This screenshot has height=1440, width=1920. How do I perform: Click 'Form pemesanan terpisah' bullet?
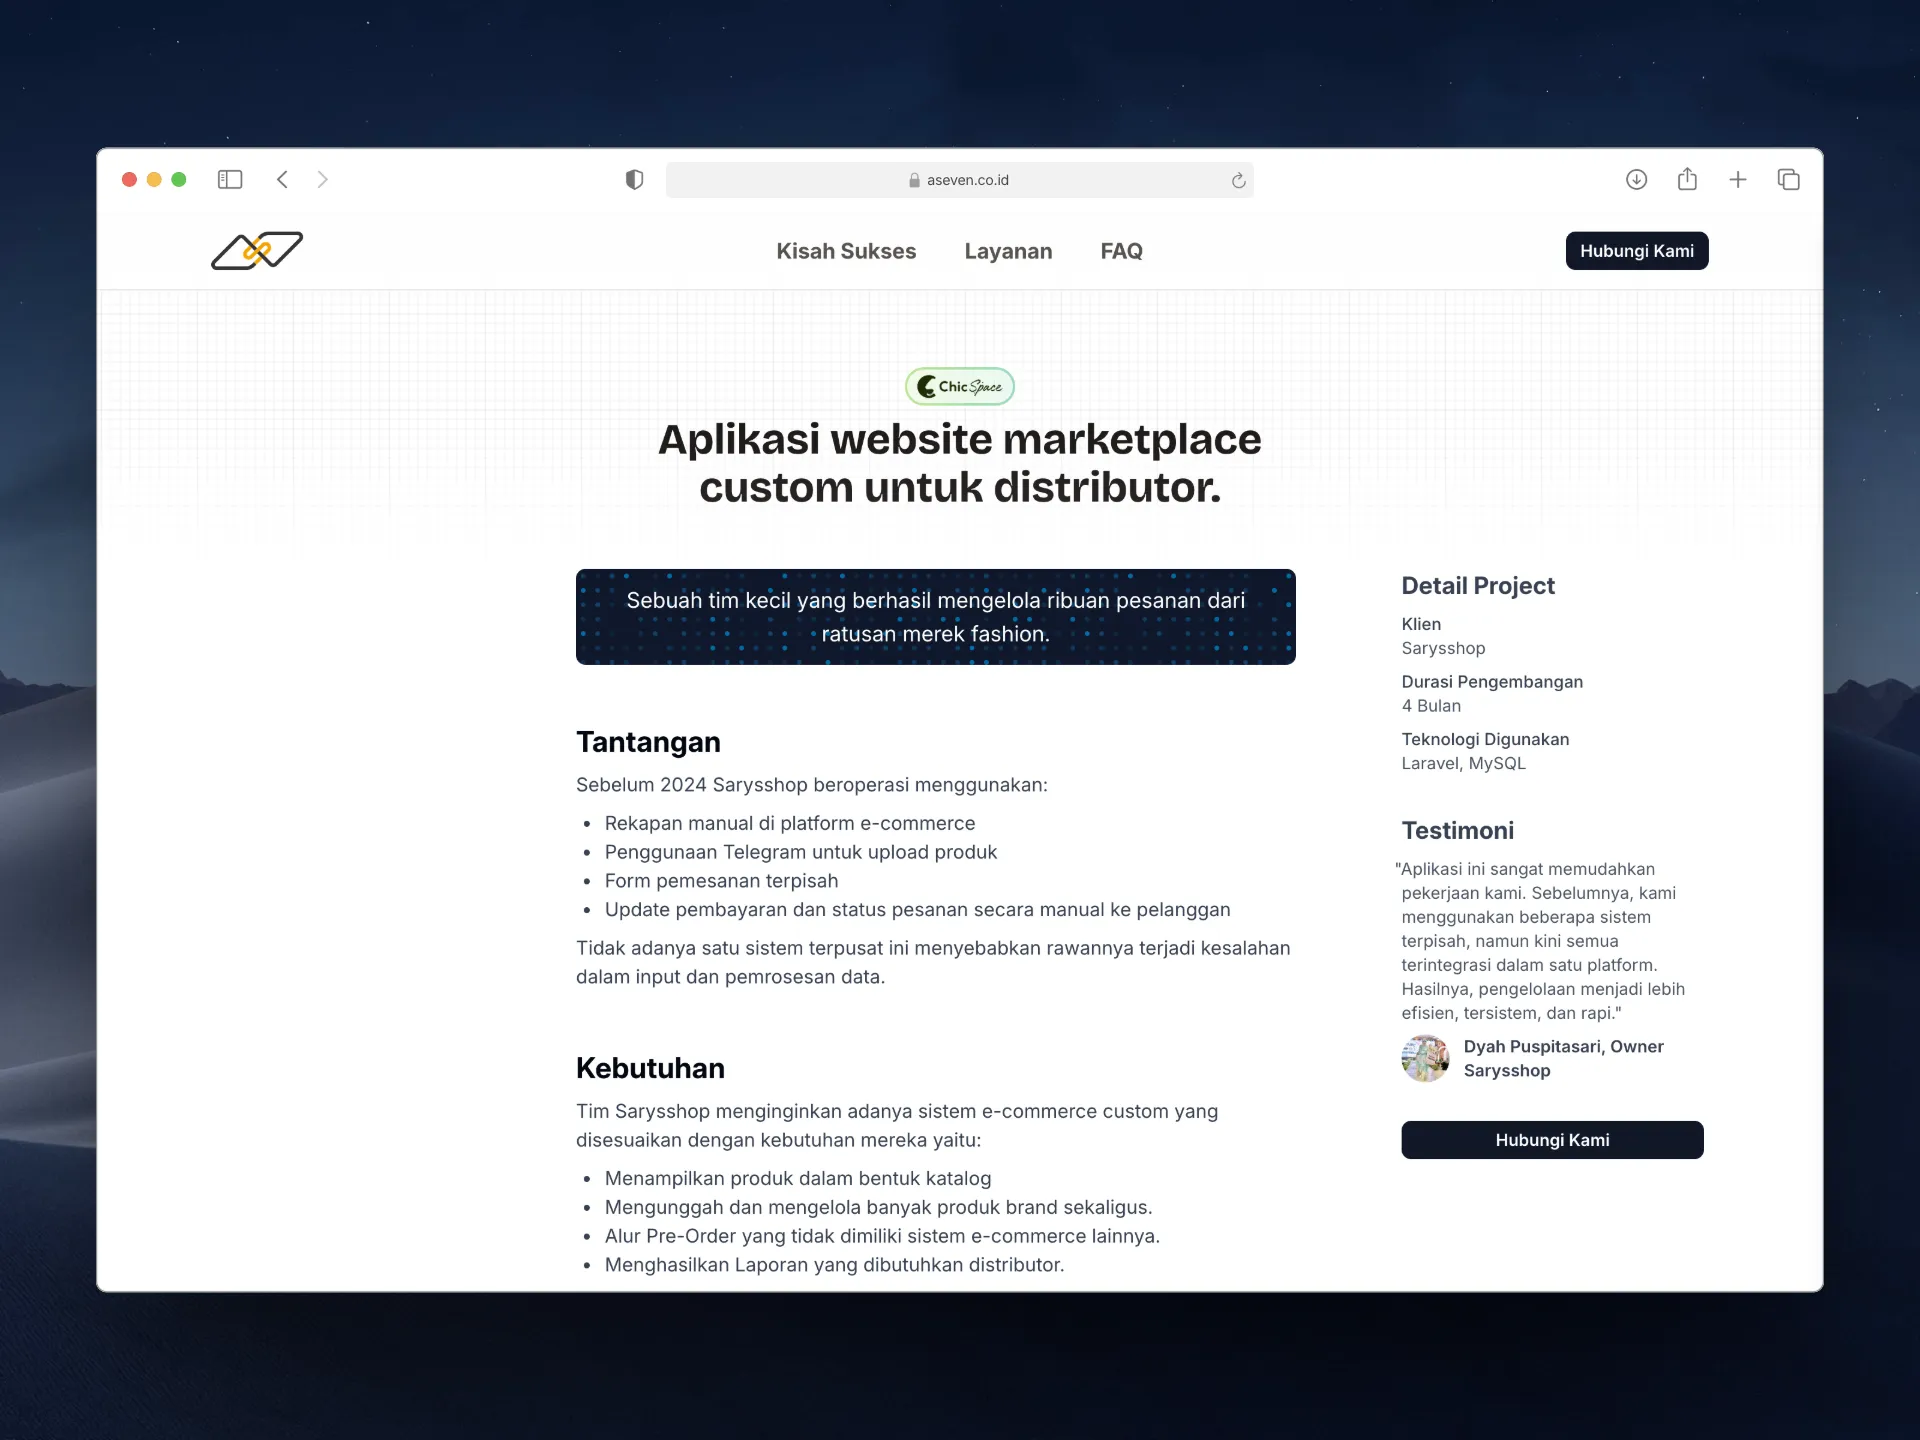[x=721, y=881]
